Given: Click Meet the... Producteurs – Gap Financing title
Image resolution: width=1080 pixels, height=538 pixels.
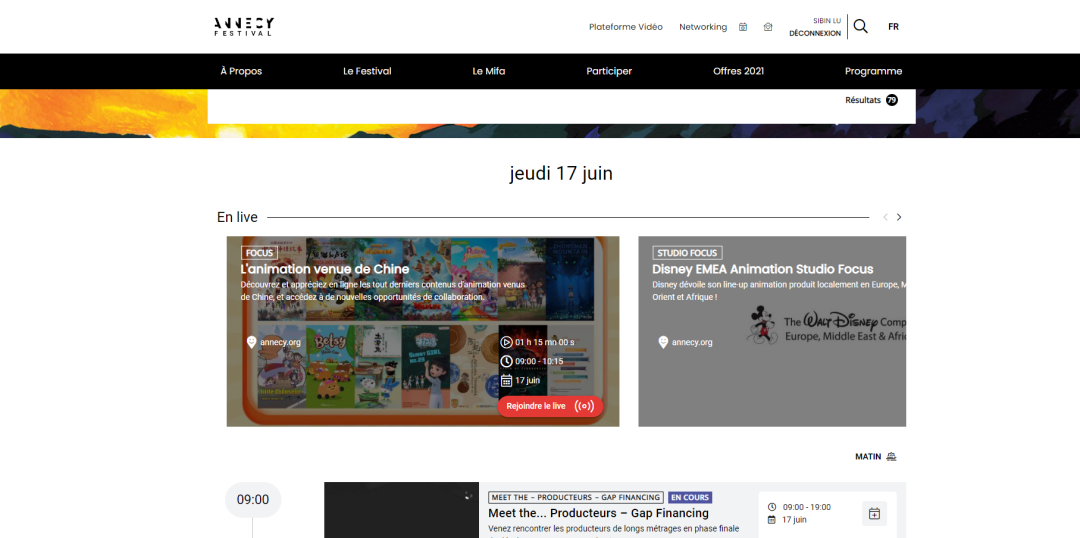Looking at the screenshot, I should (x=598, y=513).
